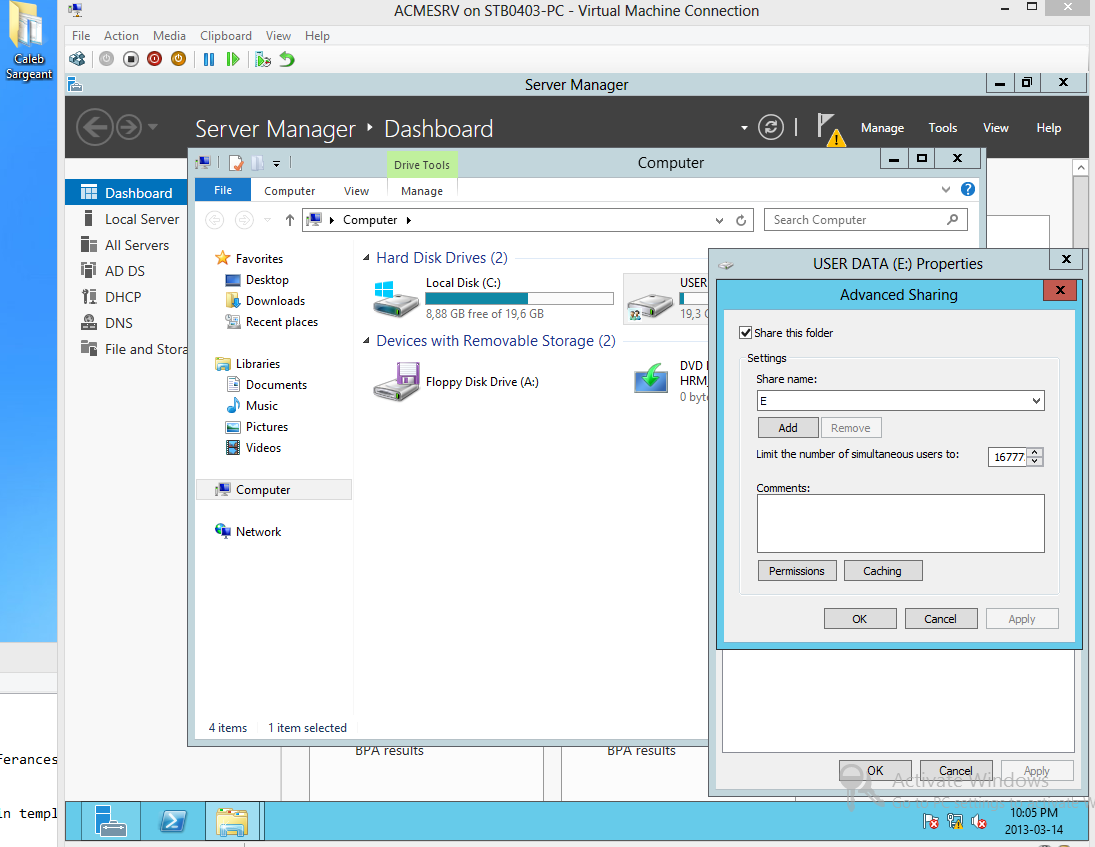The image size is (1095, 847).
Task: Select Dashboard in Server Manager sidebar
Action: pos(126,193)
